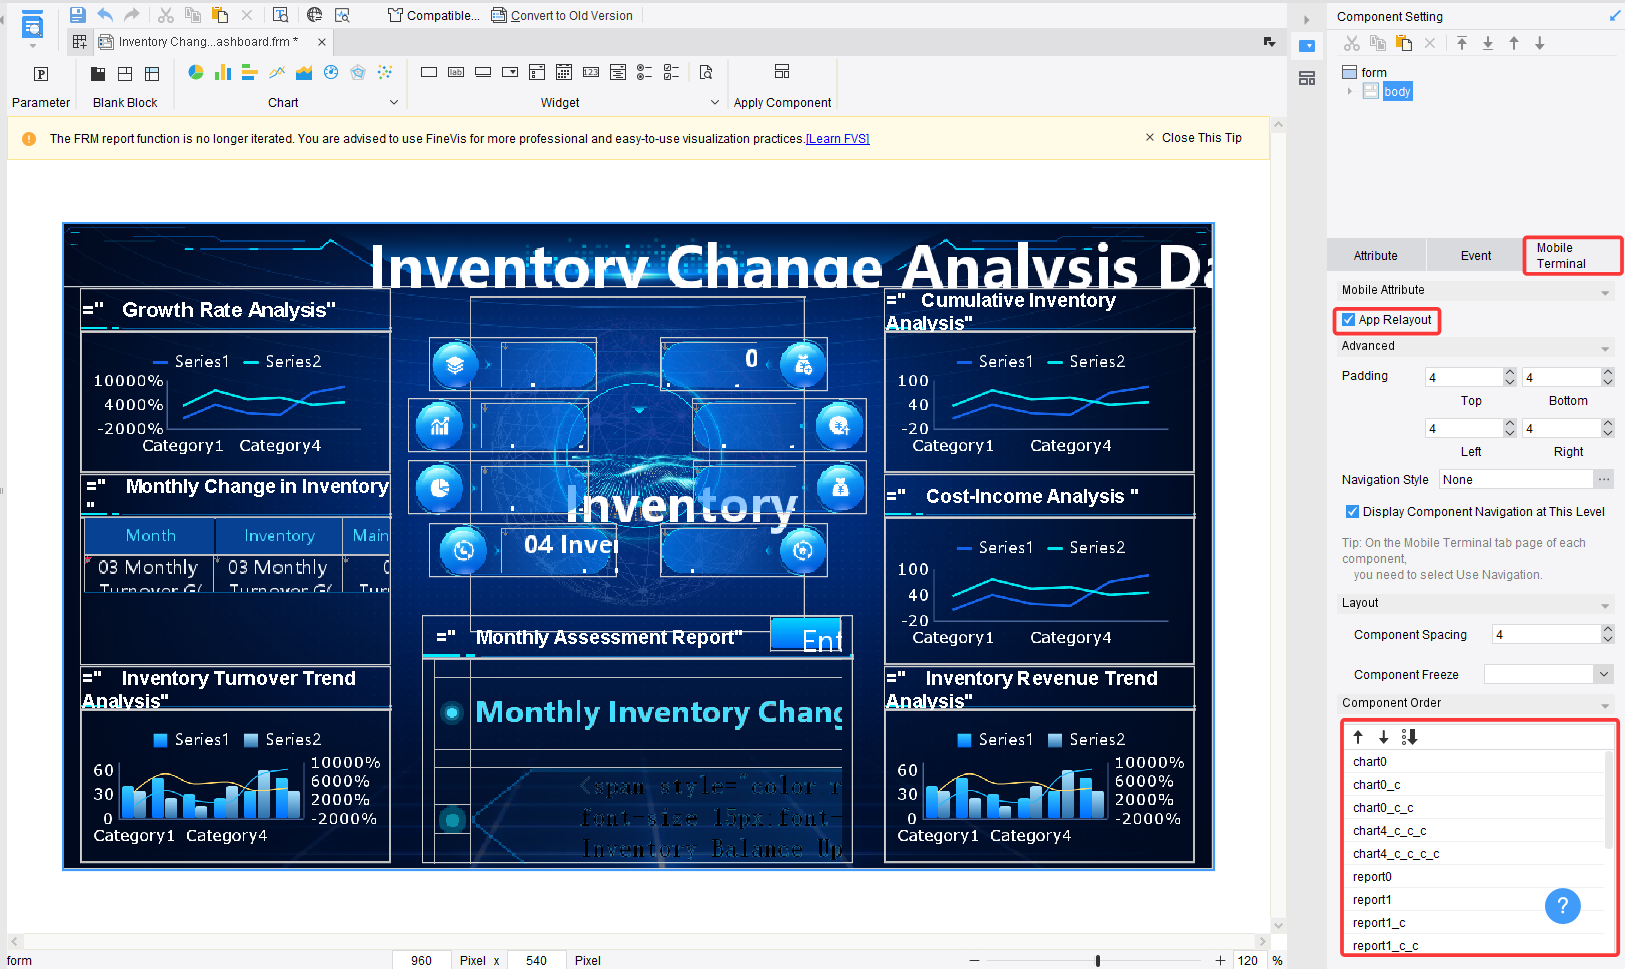Dismiss the notice with Close This Tip
The image size is (1625, 969).
coord(1194,138)
